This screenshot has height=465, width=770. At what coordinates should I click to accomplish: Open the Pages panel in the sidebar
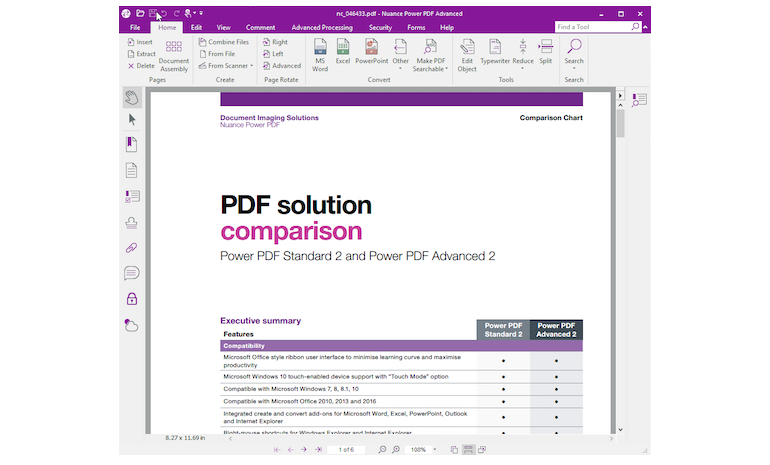(x=131, y=170)
